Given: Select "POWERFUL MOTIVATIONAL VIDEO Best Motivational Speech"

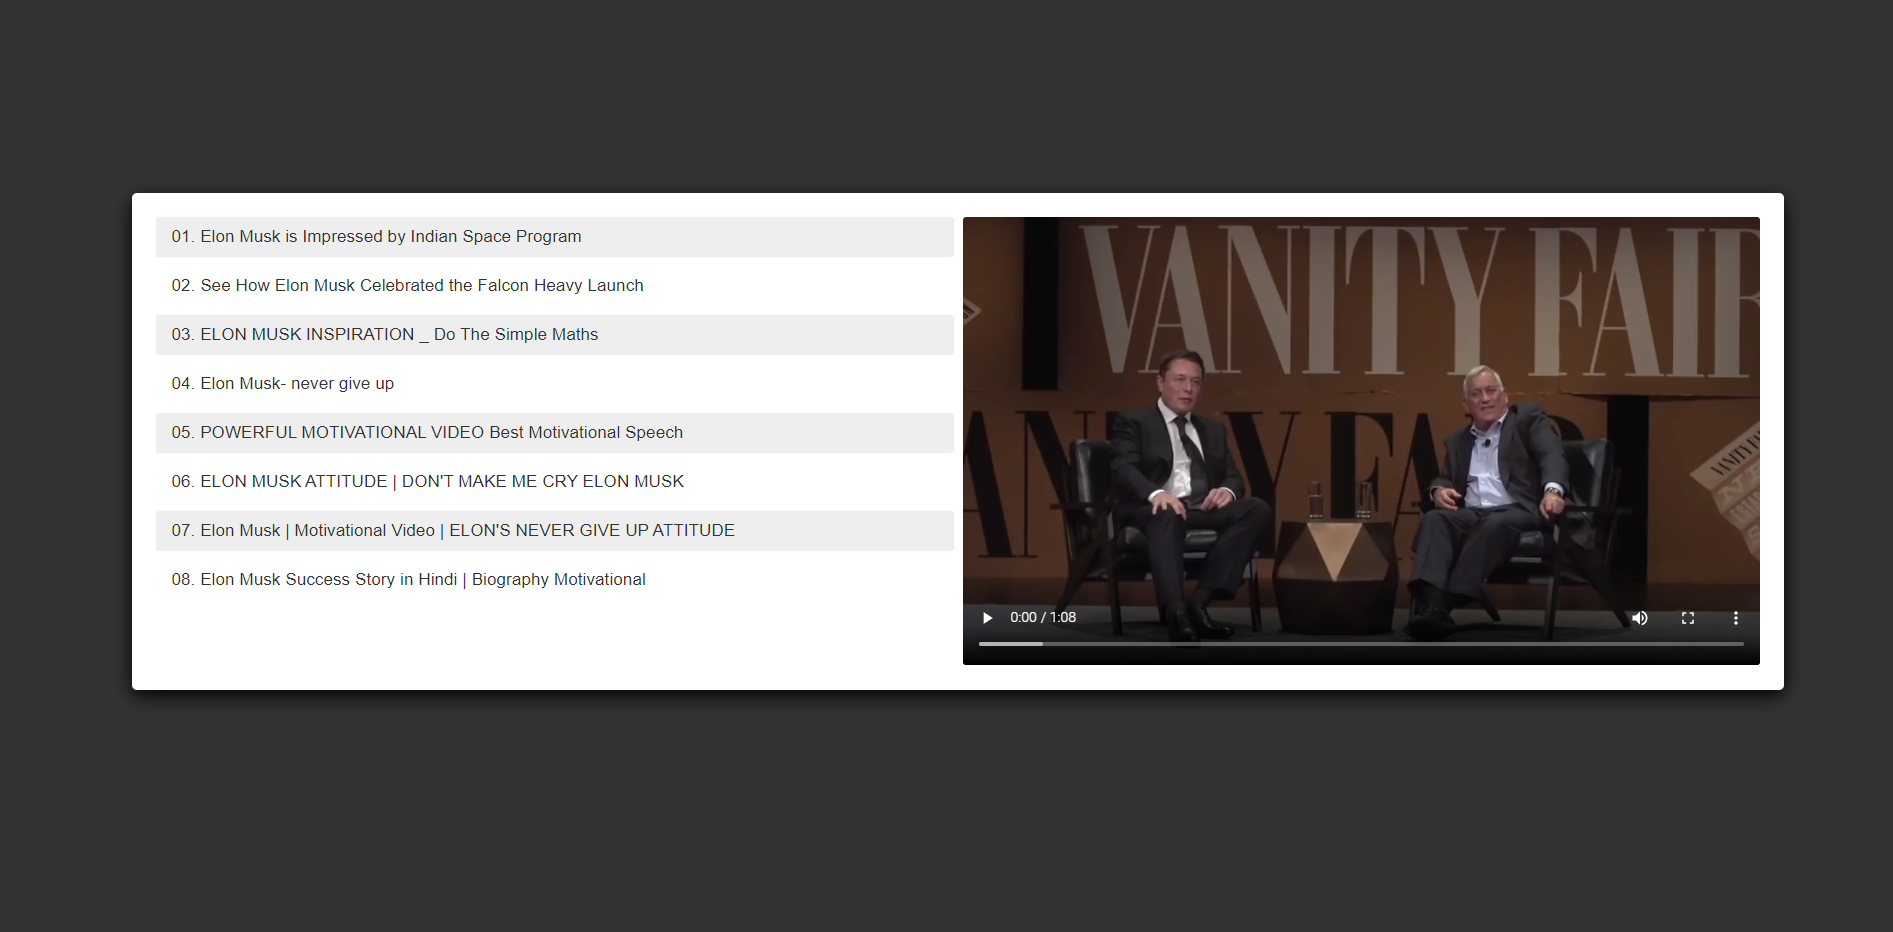Looking at the screenshot, I should 441,433.
